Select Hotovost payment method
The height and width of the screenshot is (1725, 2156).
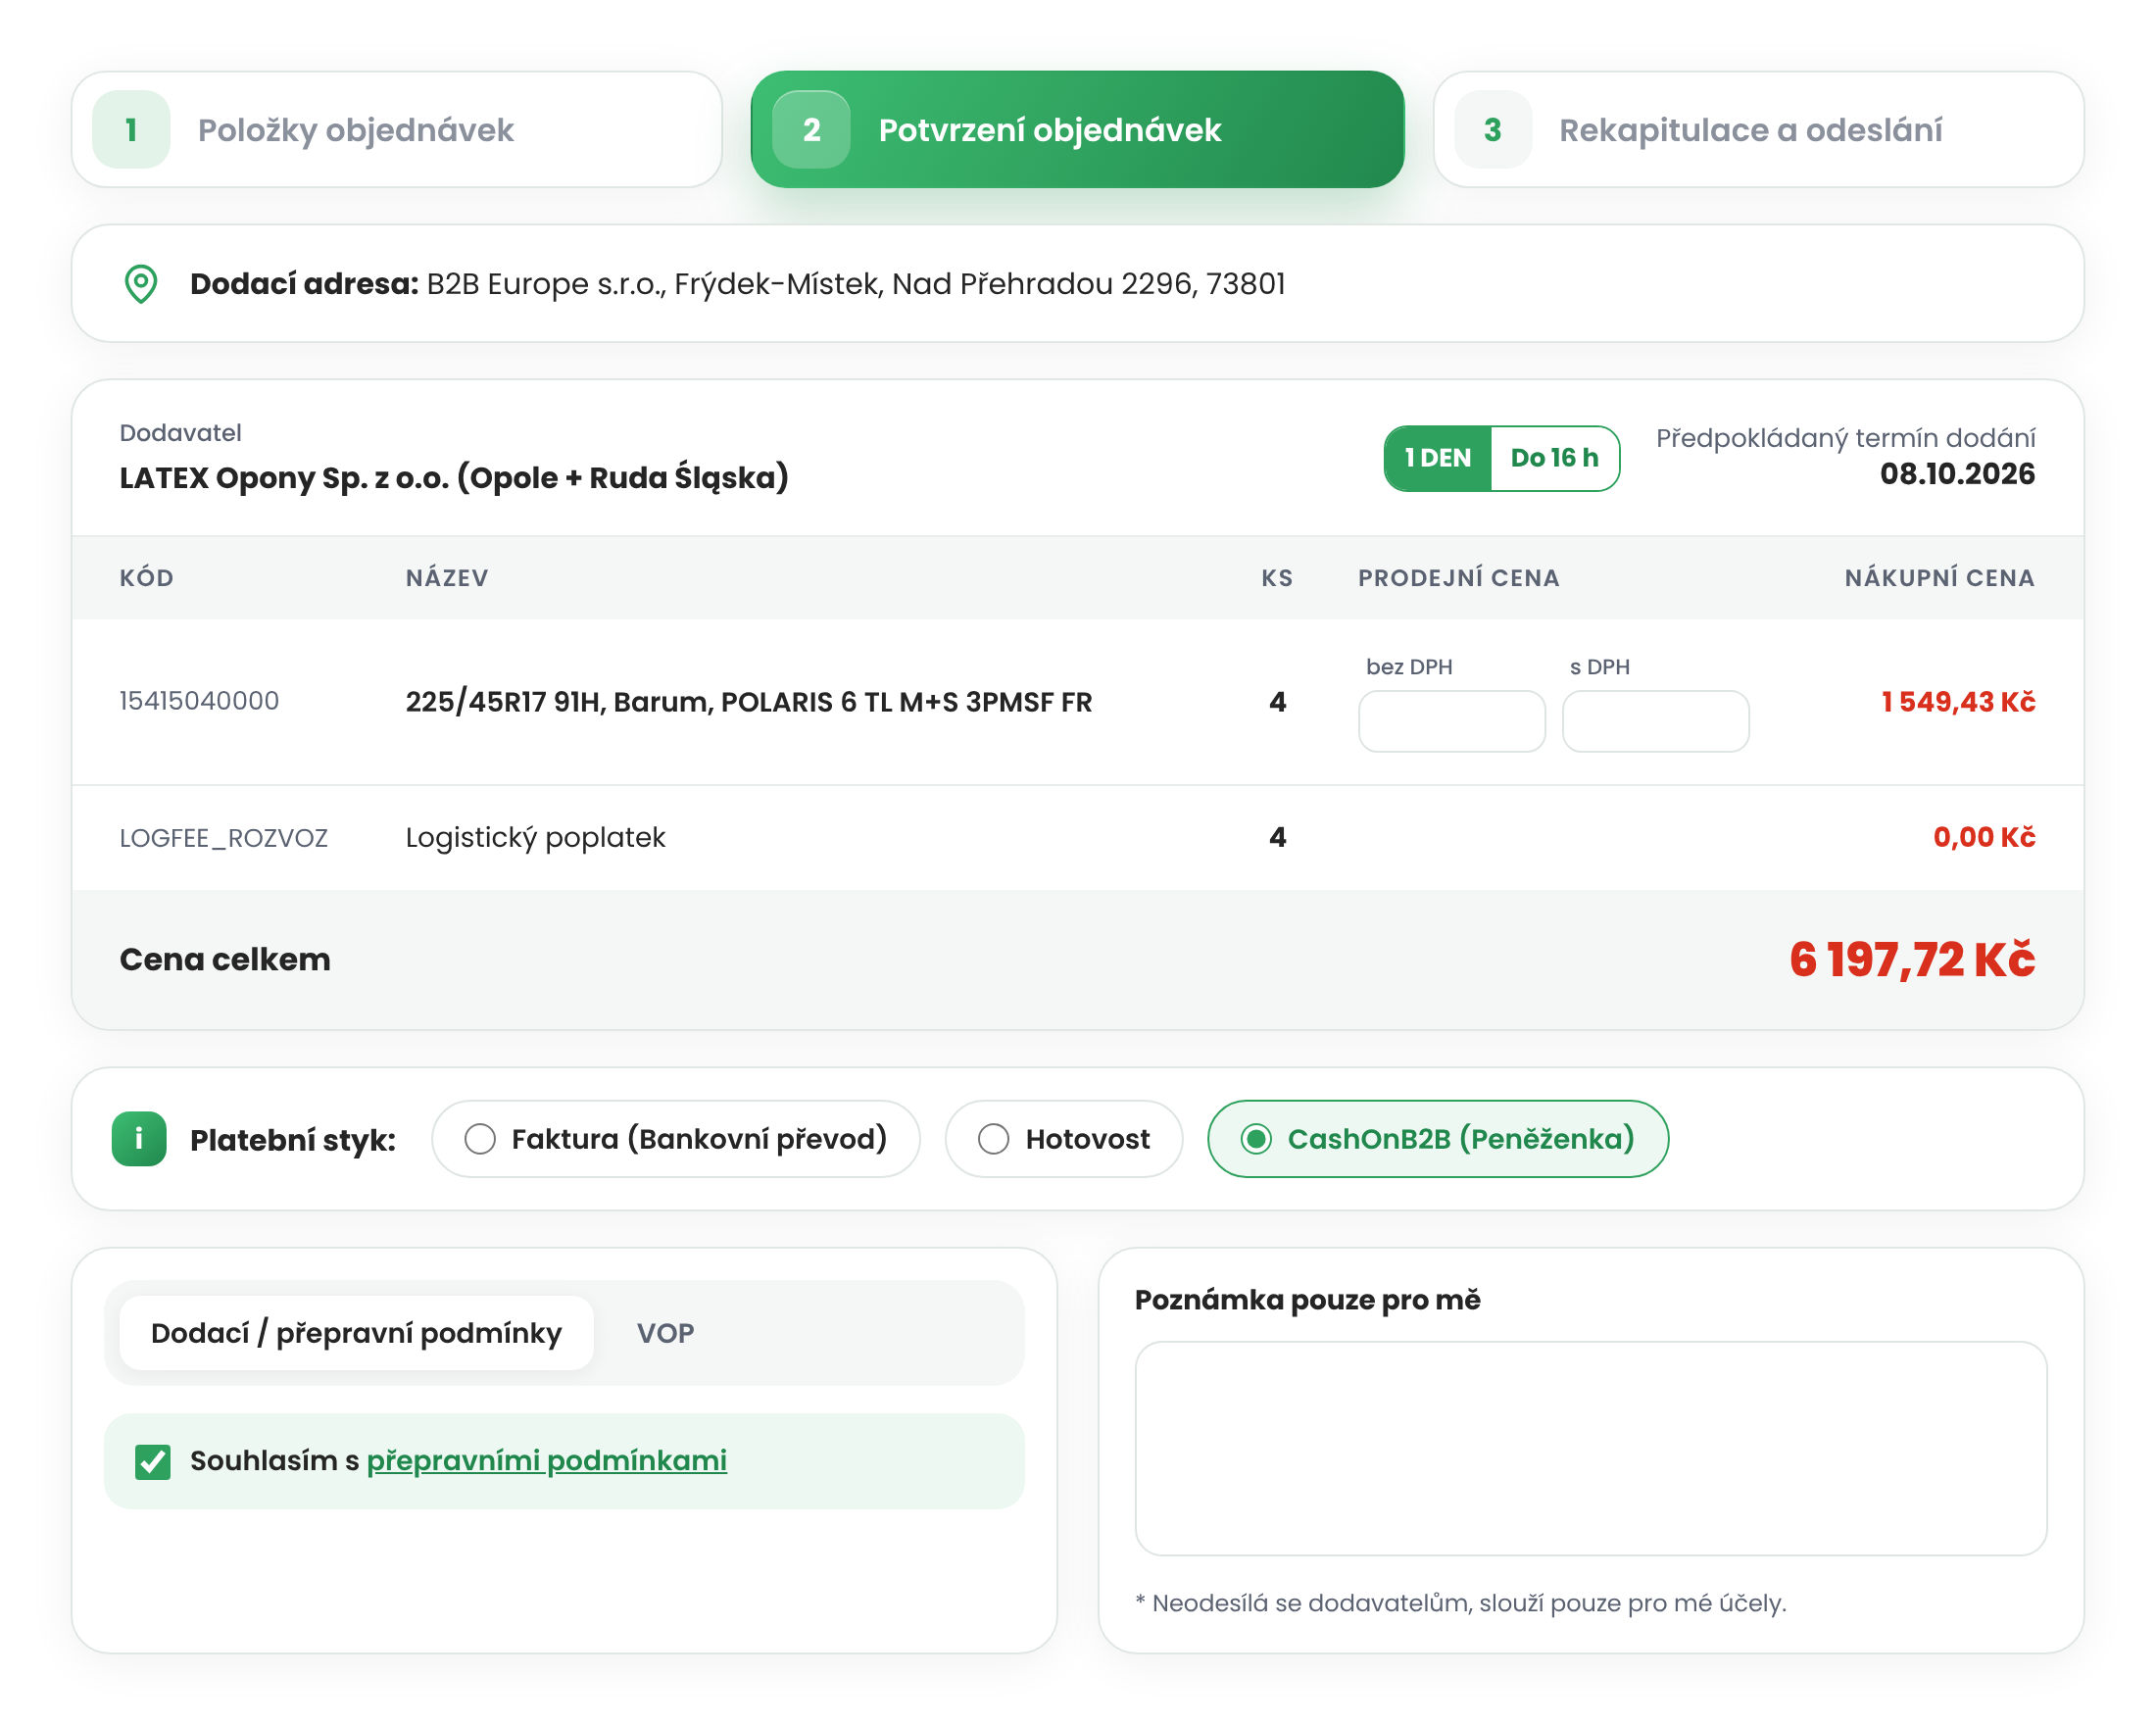point(1064,1139)
